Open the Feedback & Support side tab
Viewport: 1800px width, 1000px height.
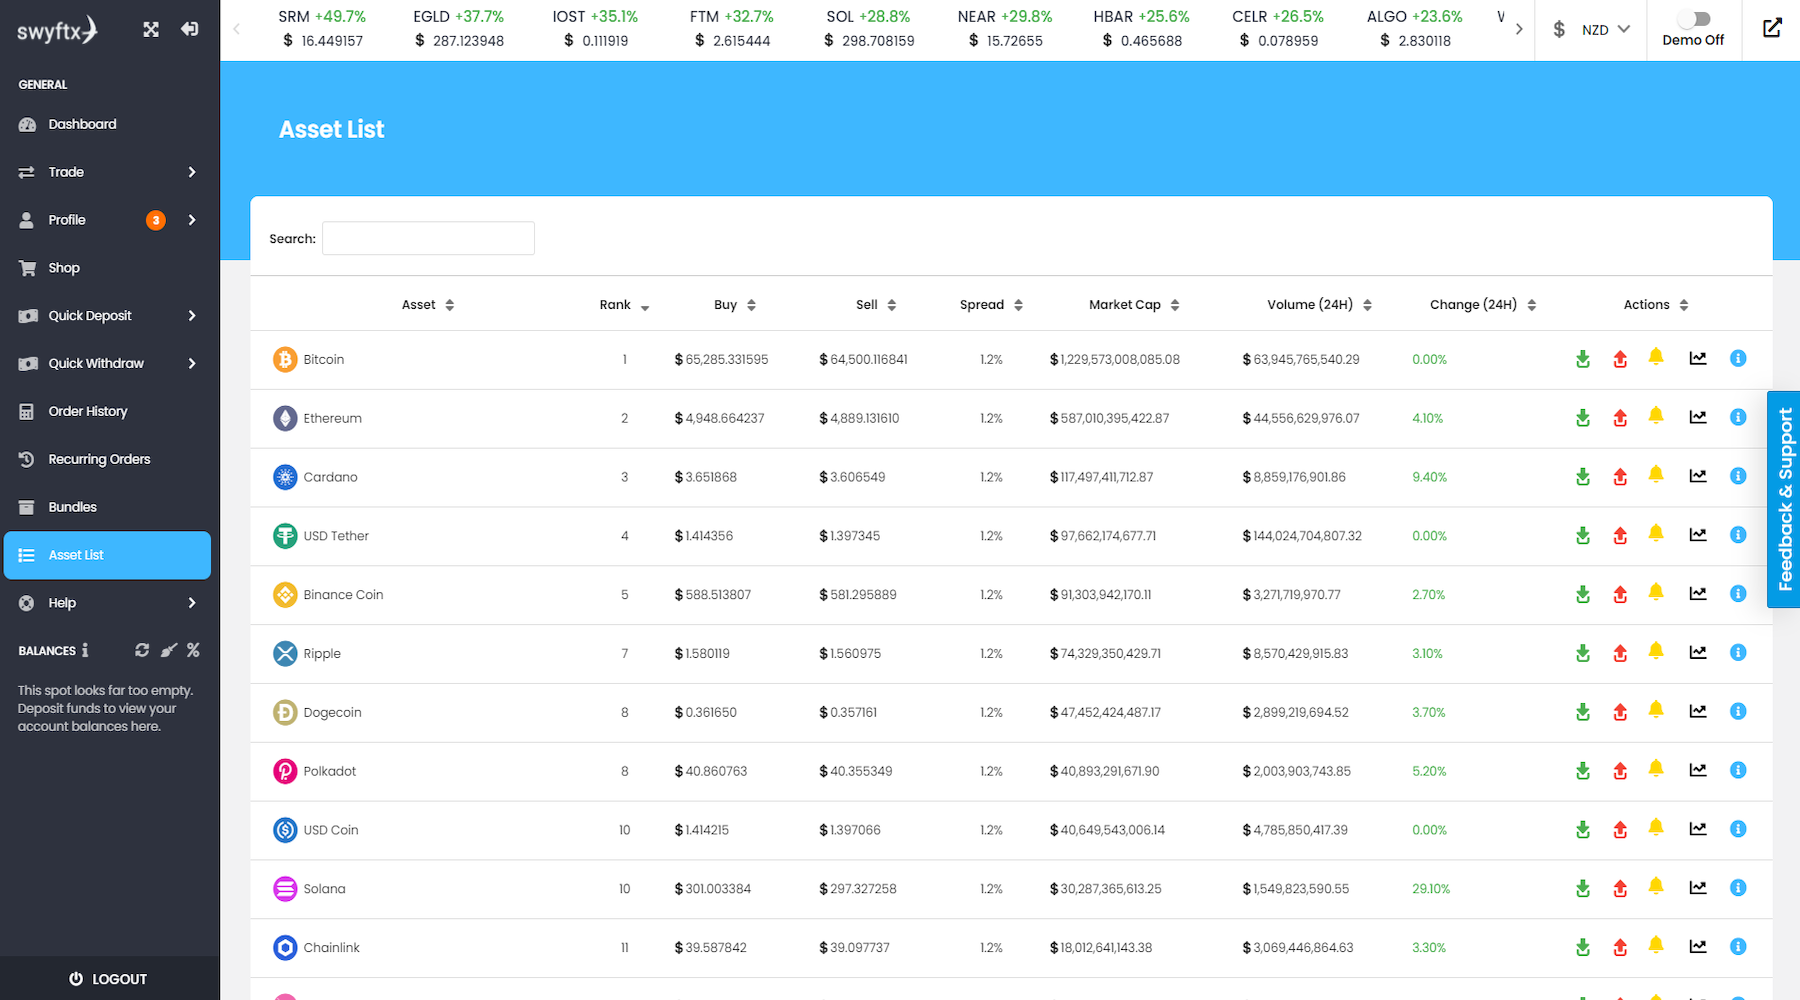click(x=1784, y=499)
